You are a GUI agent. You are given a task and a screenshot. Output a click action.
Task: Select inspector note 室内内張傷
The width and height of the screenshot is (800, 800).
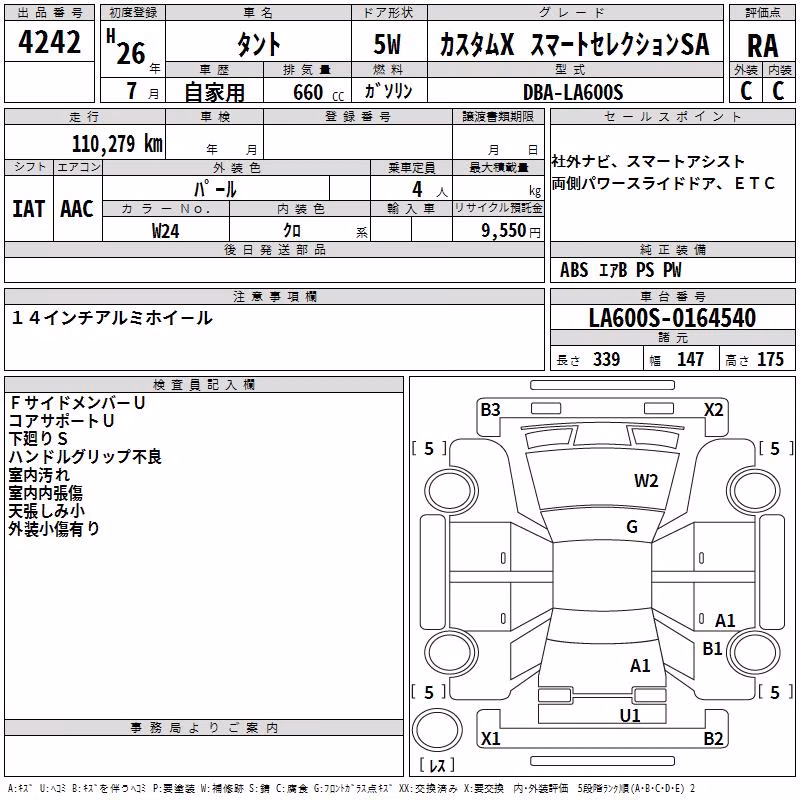click(45, 493)
